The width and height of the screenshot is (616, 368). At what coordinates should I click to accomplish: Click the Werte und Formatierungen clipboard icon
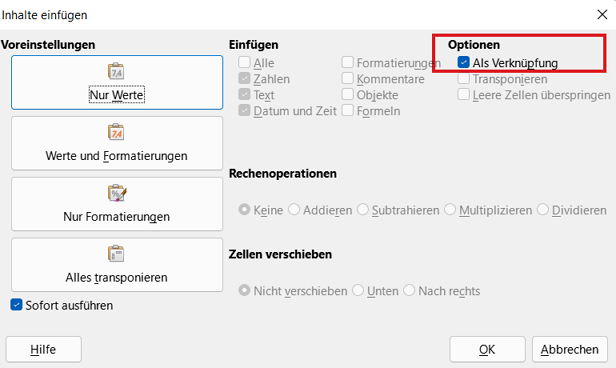(116, 132)
